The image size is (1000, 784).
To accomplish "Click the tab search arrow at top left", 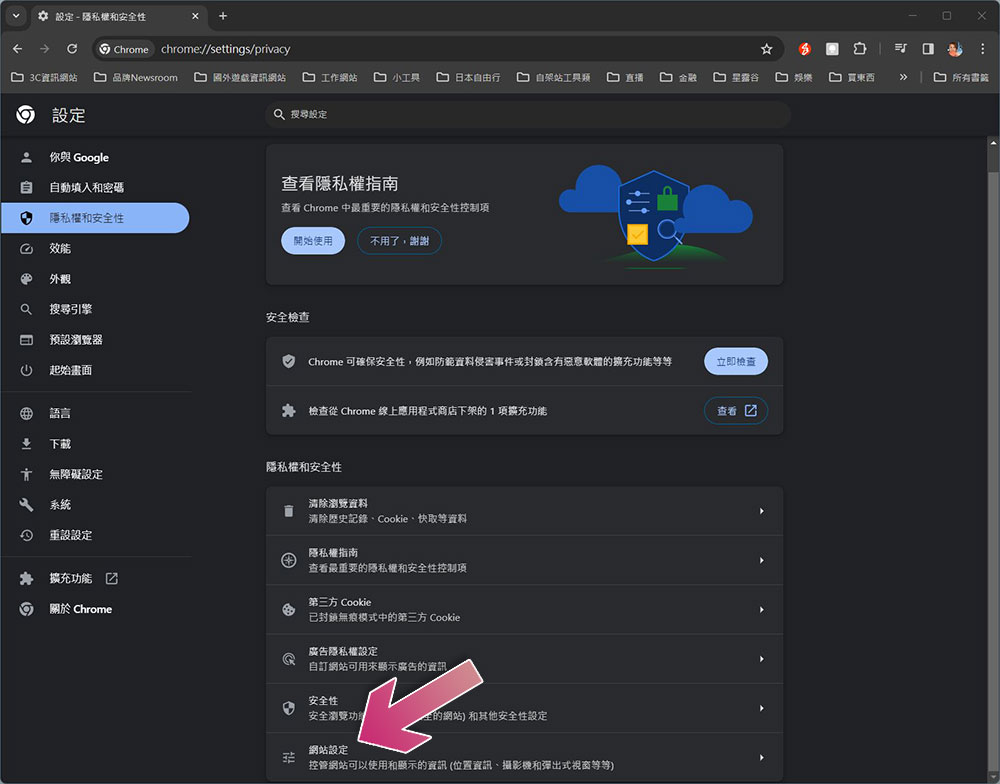I will (x=16, y=16).
